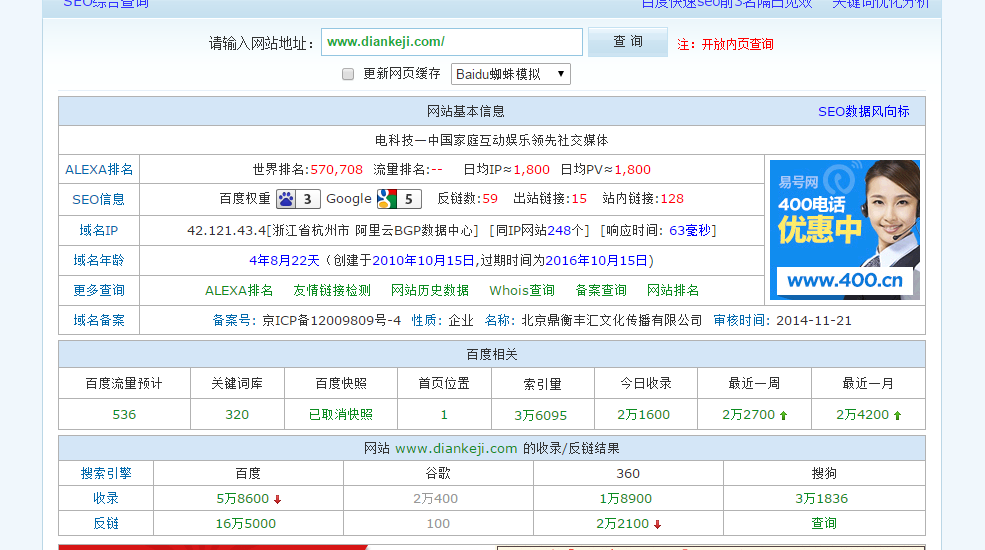Image resolution: width=985 pixels, height=550 pixels.
Task: Click creation date 2010年10月15日
Action: coord(423,261)
